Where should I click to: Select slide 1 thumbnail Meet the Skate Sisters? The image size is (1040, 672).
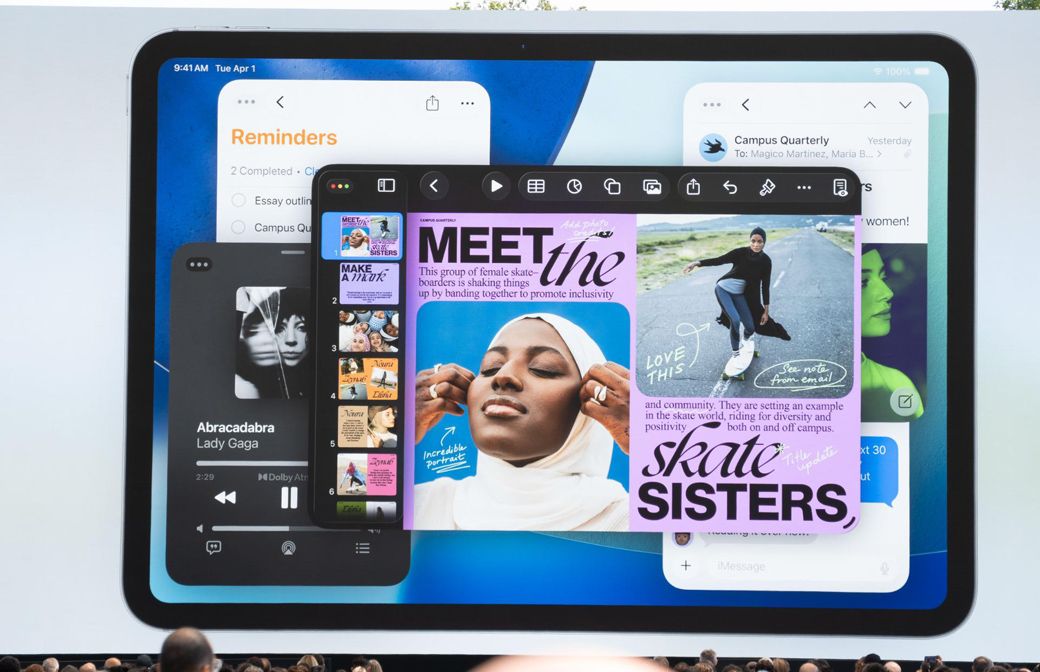tap(369, 235)
